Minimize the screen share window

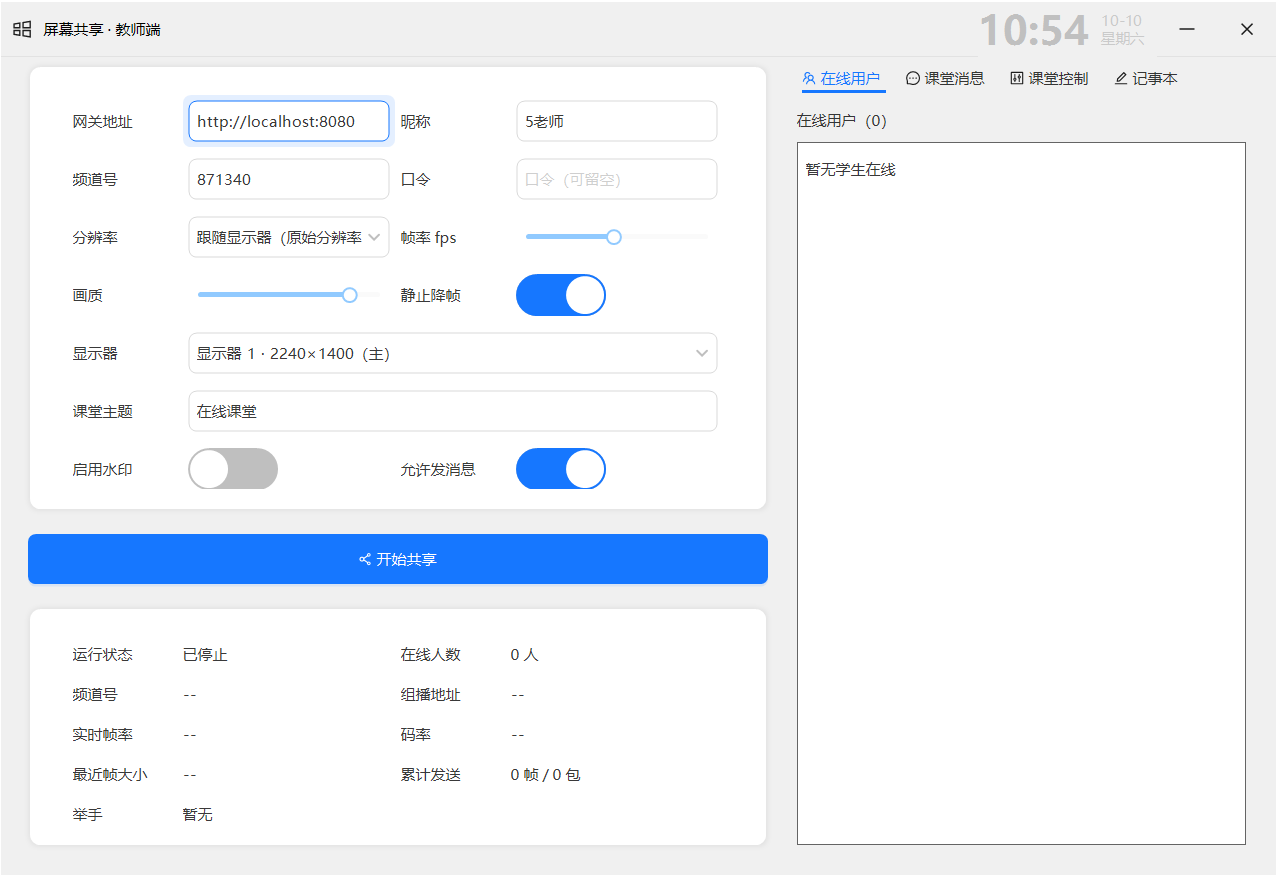coord(1187,29)
